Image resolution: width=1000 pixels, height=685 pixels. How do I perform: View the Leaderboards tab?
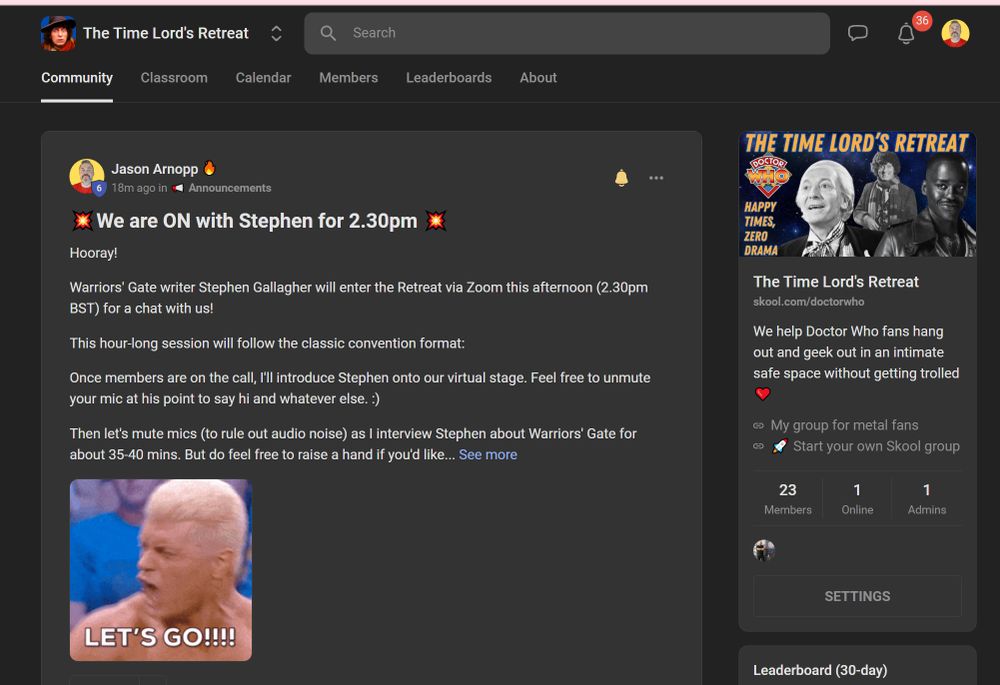(449, 78)
